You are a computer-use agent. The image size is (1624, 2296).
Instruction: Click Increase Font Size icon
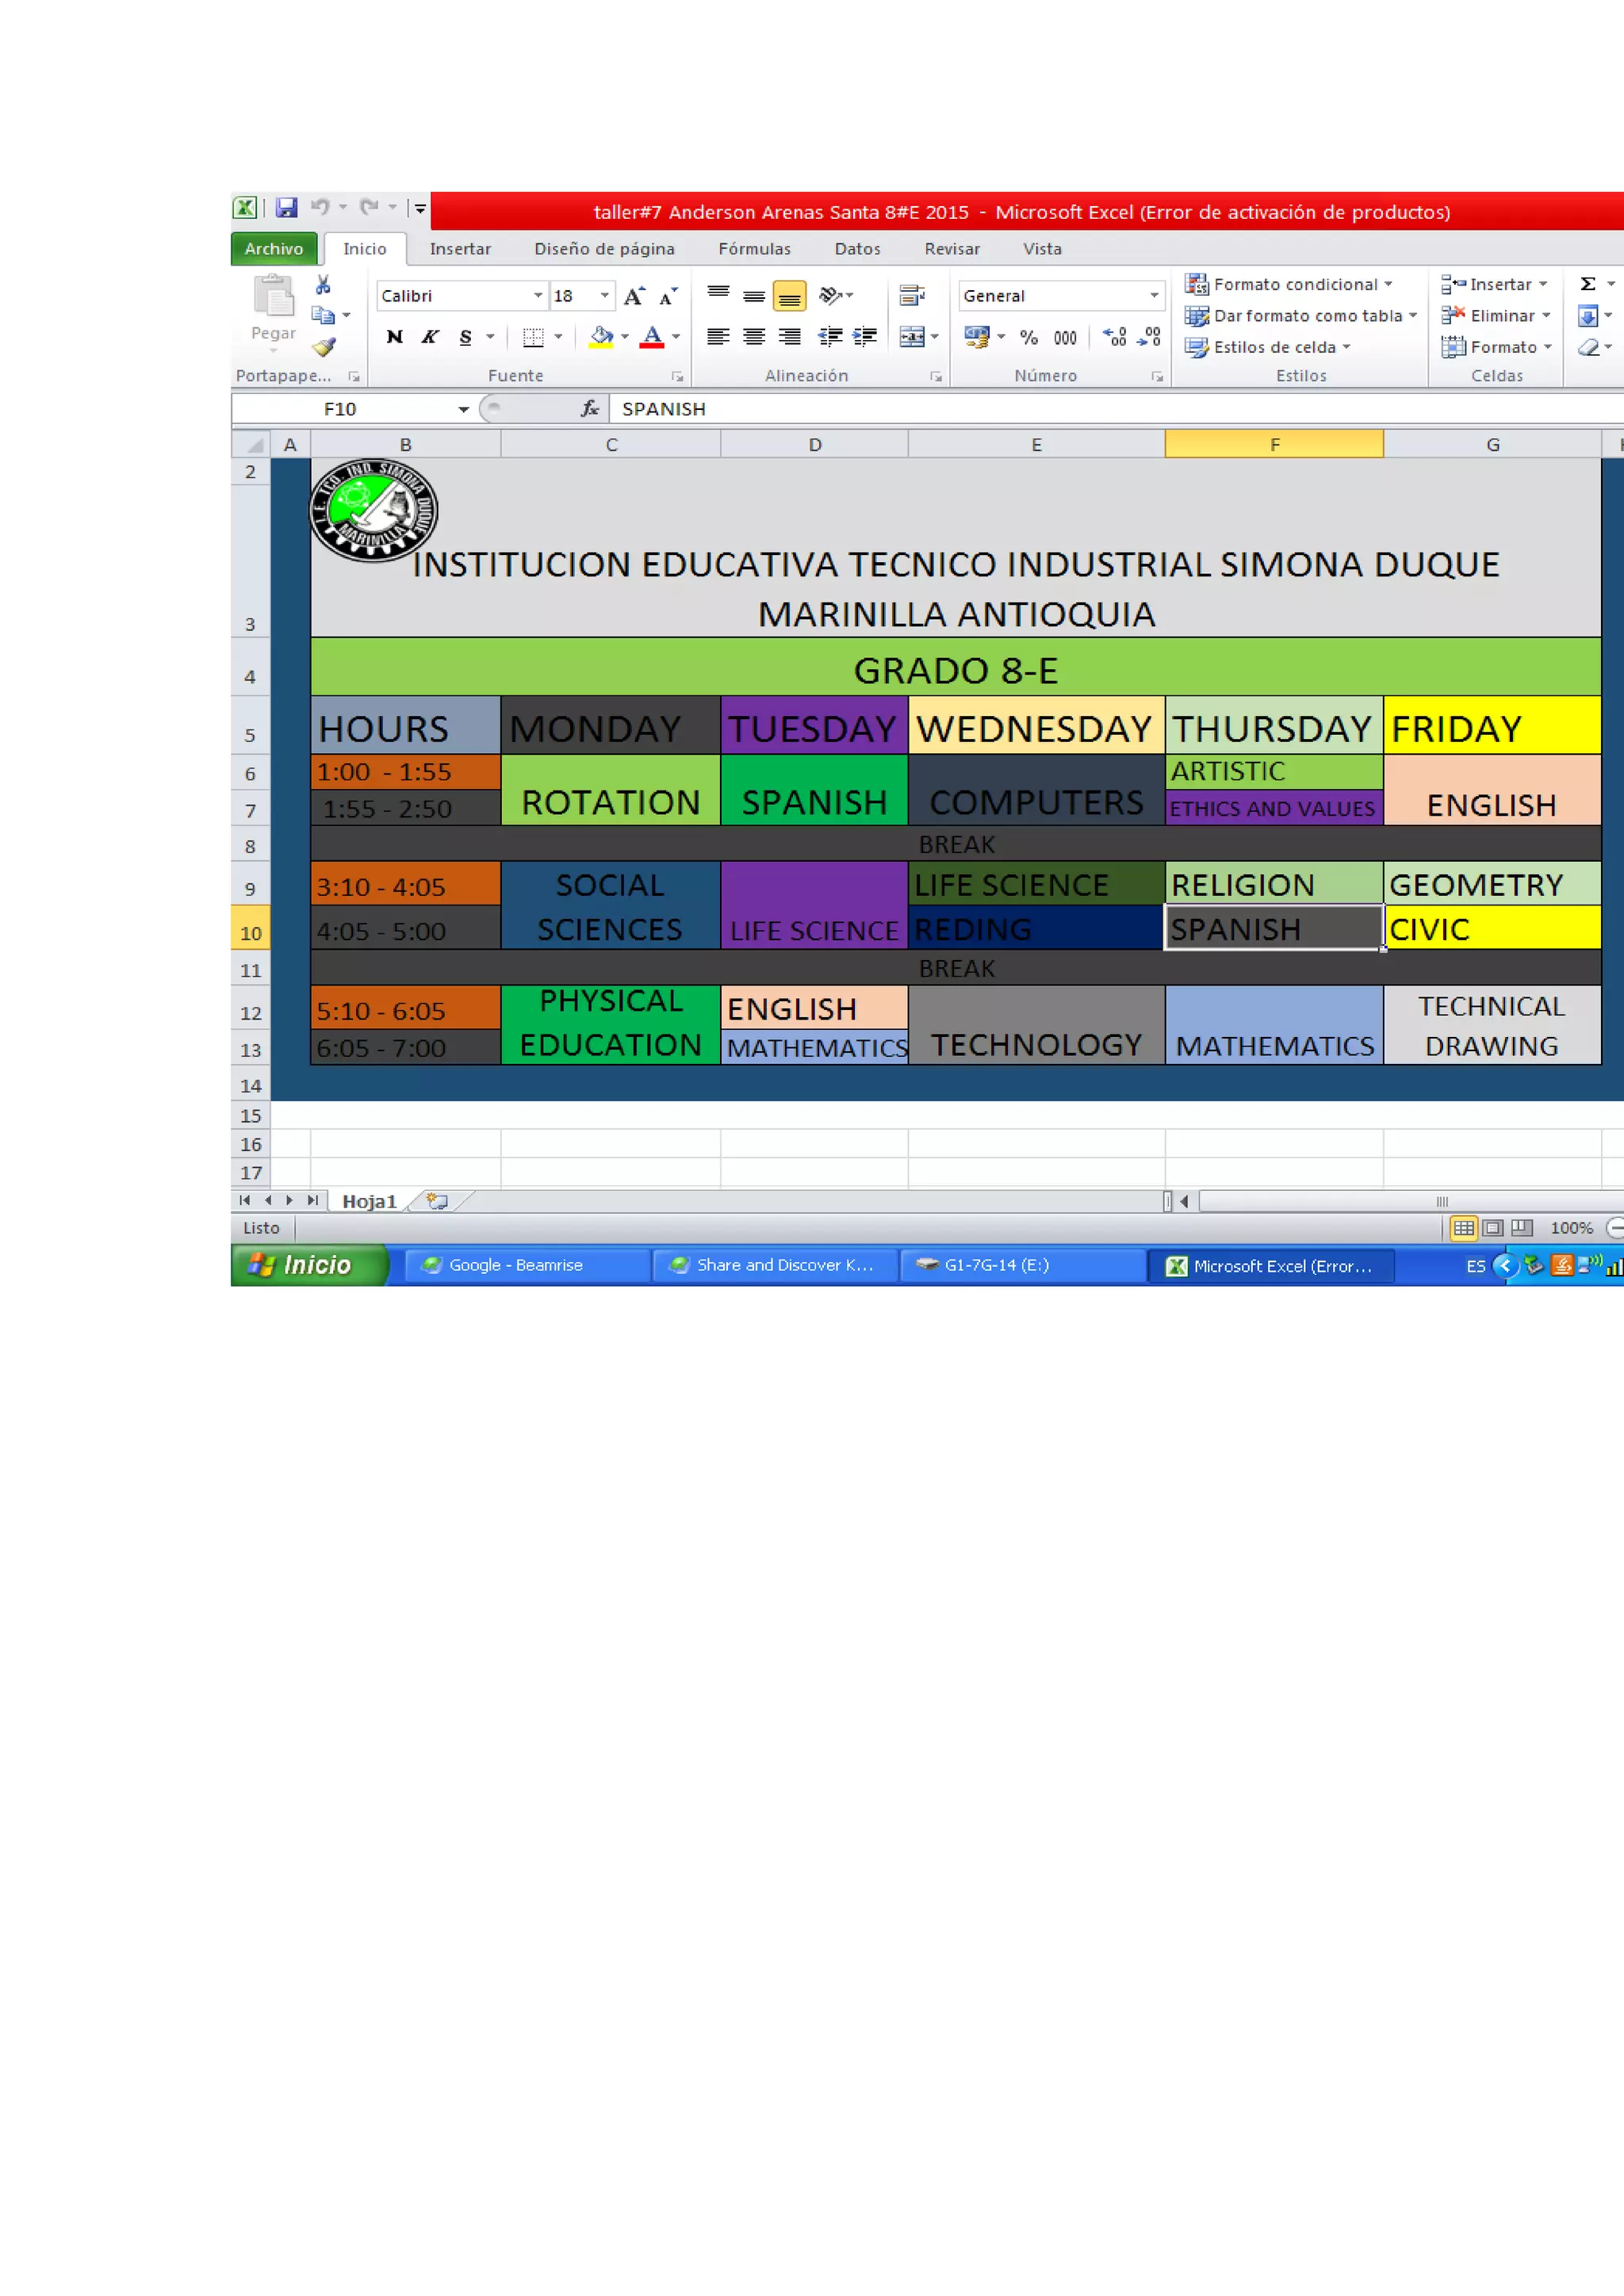pos(634,296)
